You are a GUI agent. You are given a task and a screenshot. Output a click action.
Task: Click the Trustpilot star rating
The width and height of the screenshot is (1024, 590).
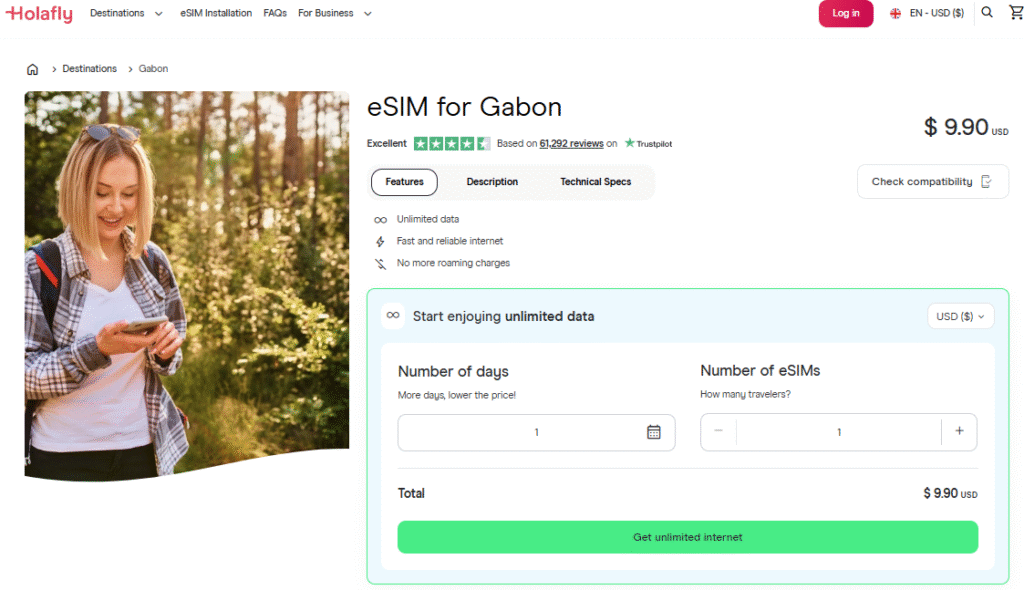(x=451, y=144)
